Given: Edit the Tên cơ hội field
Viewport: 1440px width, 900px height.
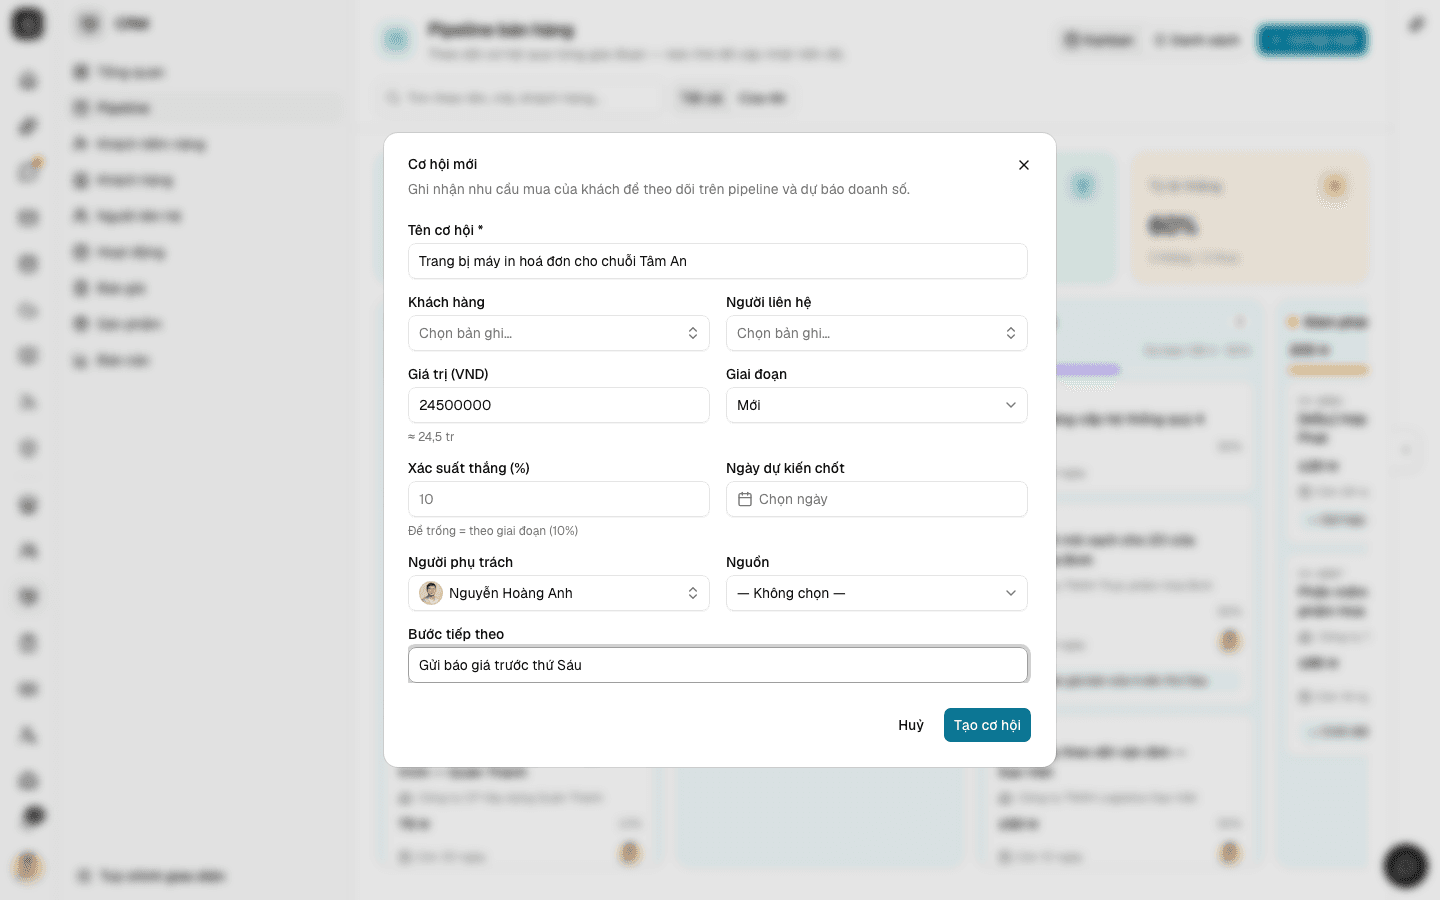Looking at the screenshot, I should 717,261.
